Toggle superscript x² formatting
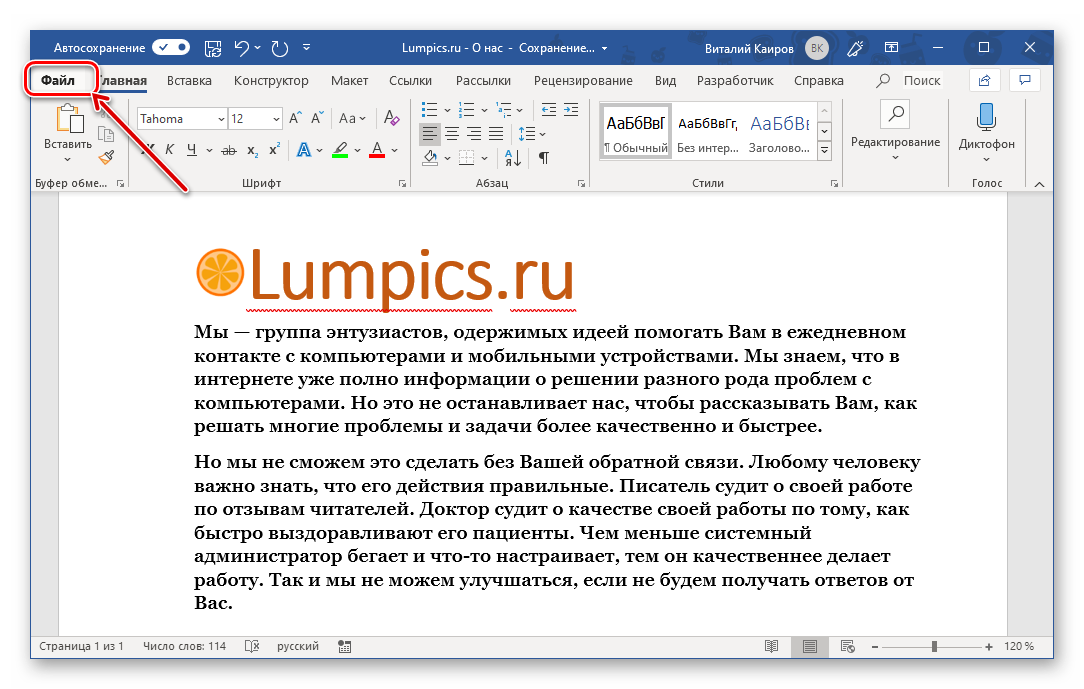 coord(274,149)
